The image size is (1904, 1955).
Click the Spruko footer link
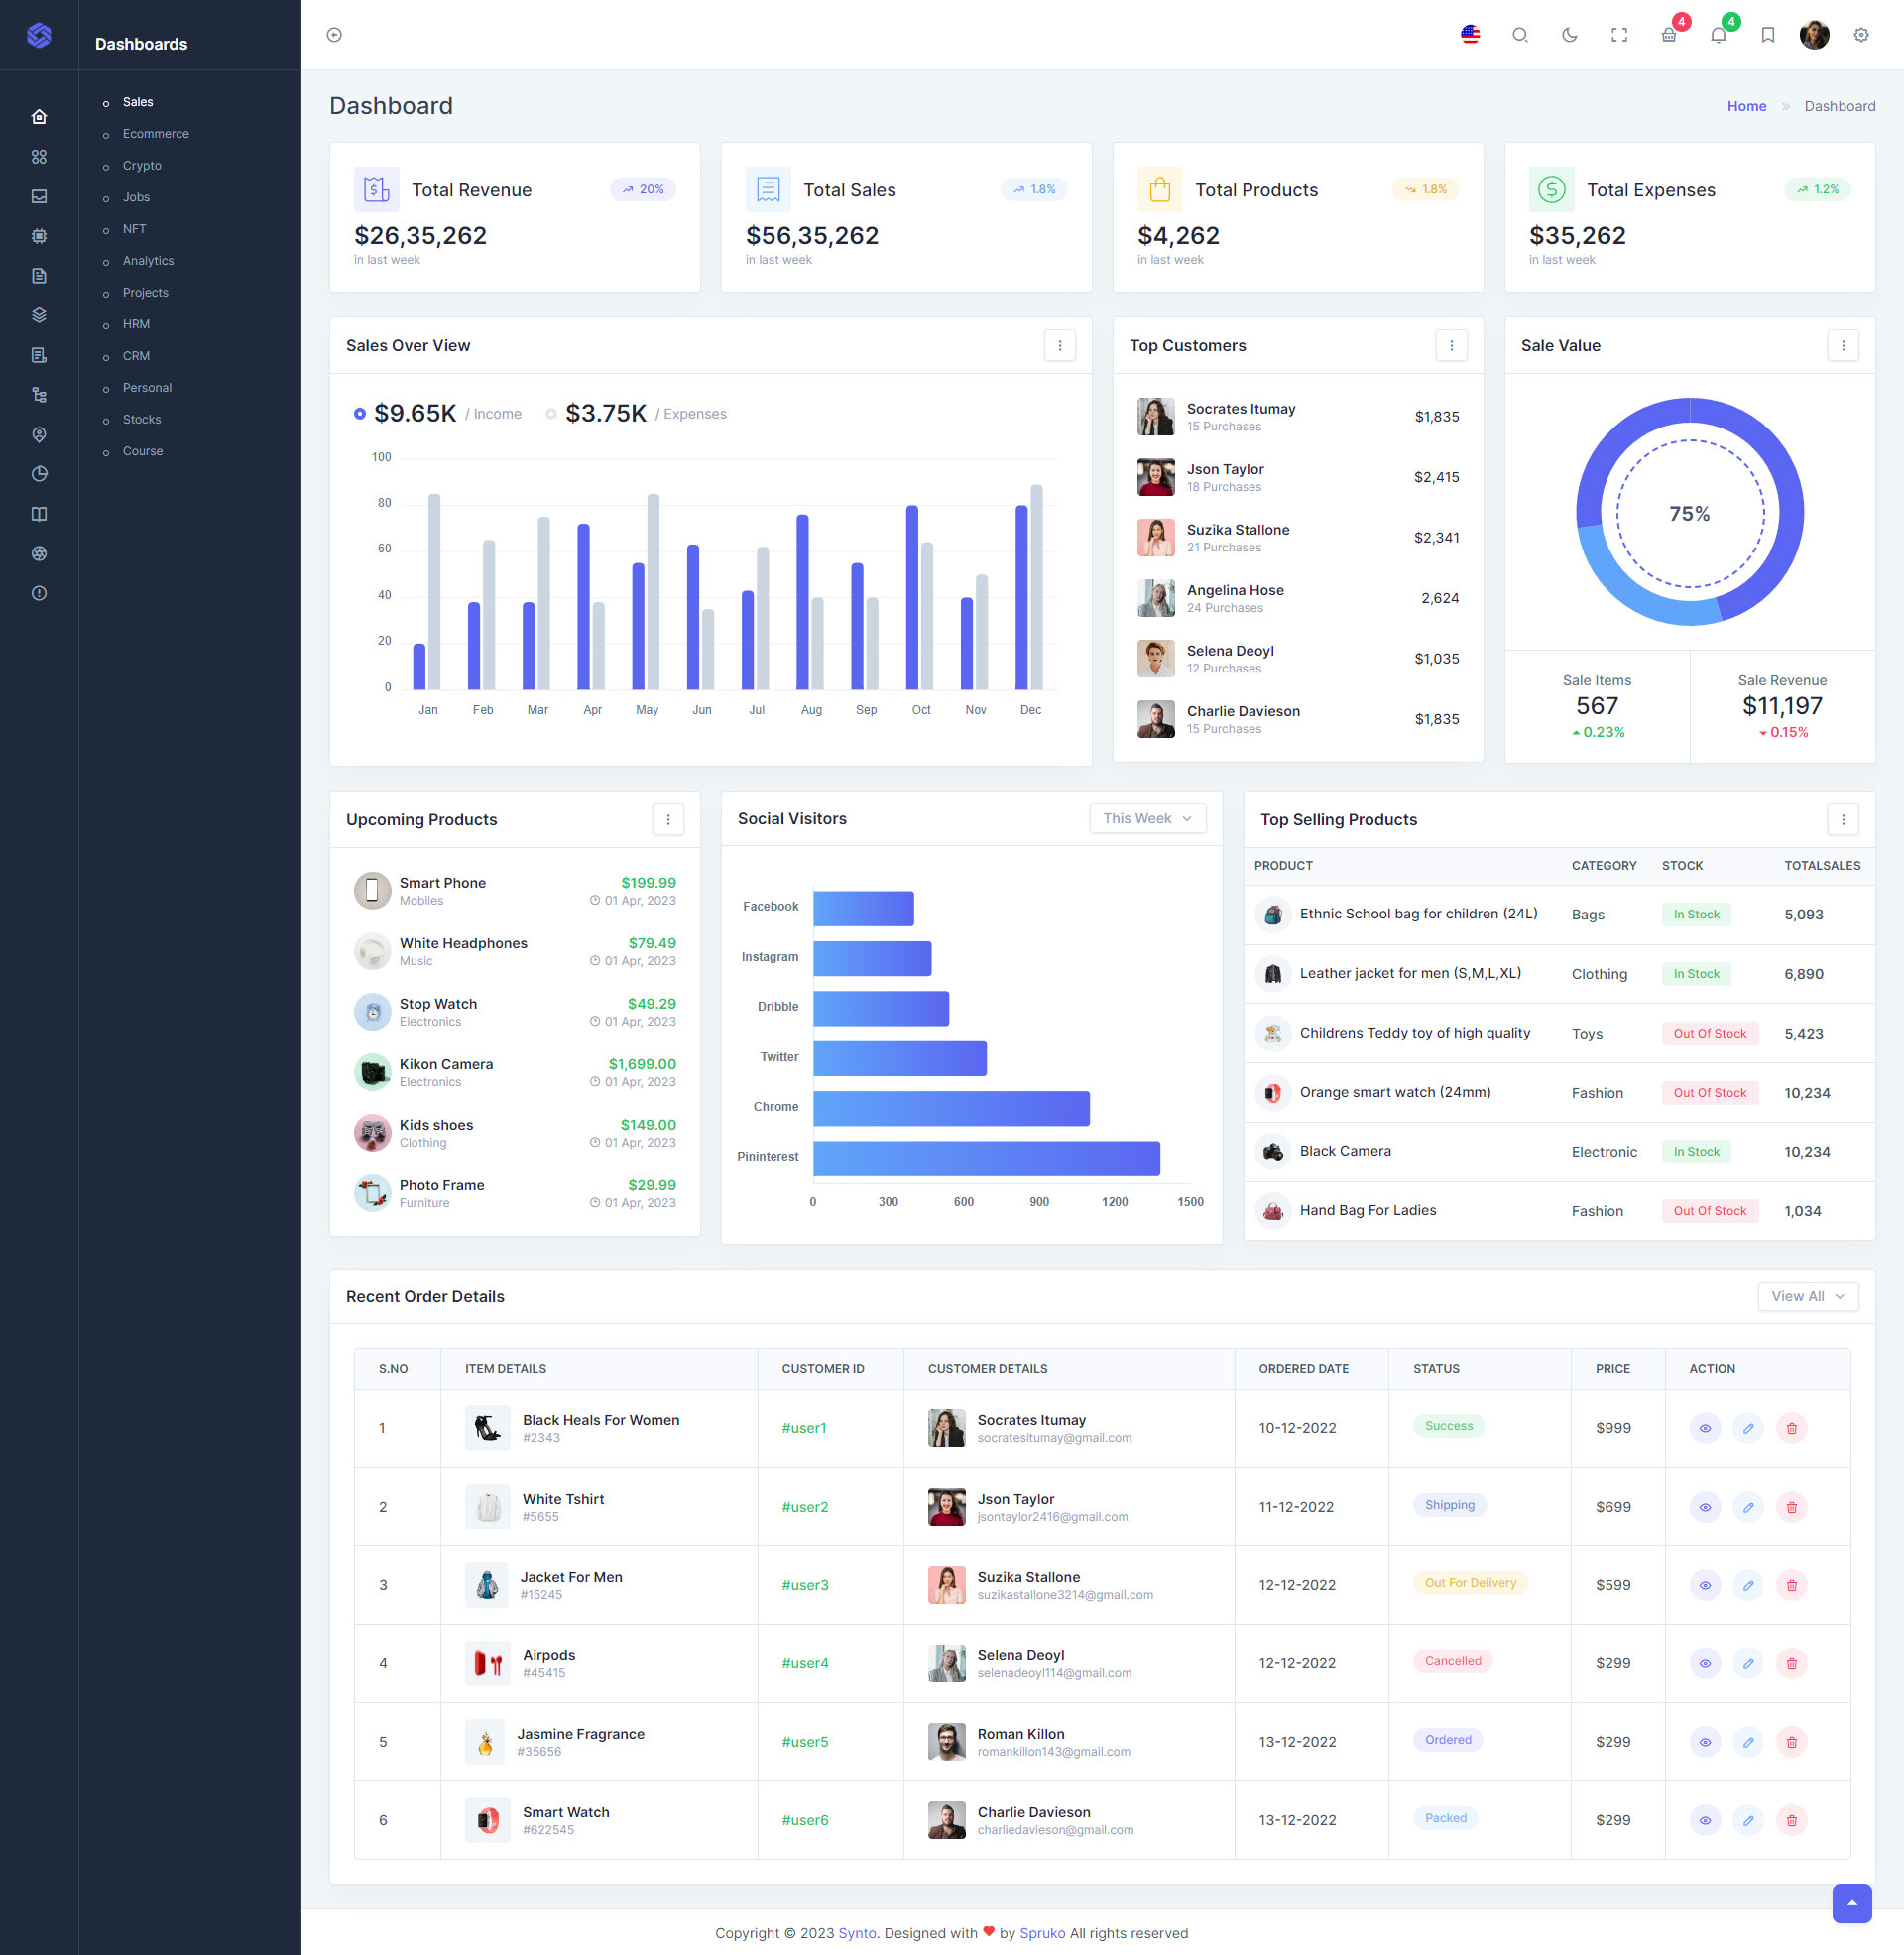tap(1041, 1932)
